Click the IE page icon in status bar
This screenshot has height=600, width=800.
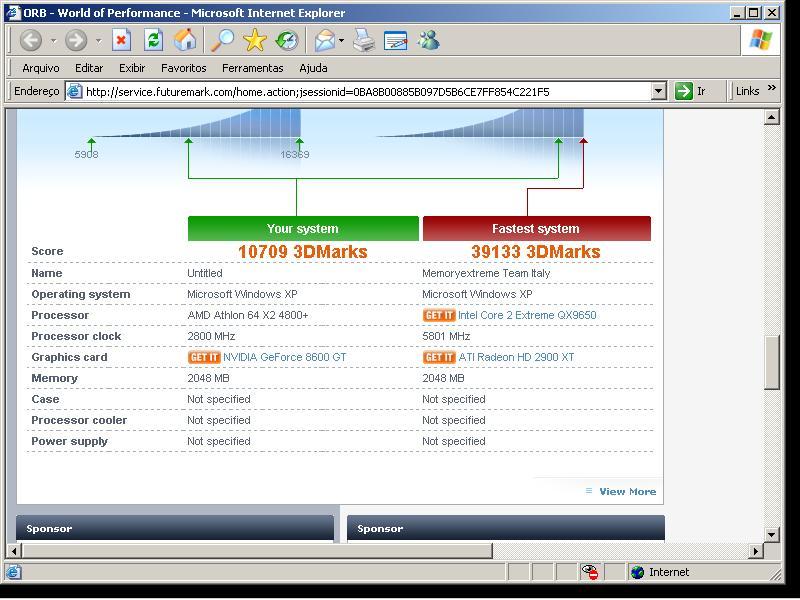coord(13,572)
